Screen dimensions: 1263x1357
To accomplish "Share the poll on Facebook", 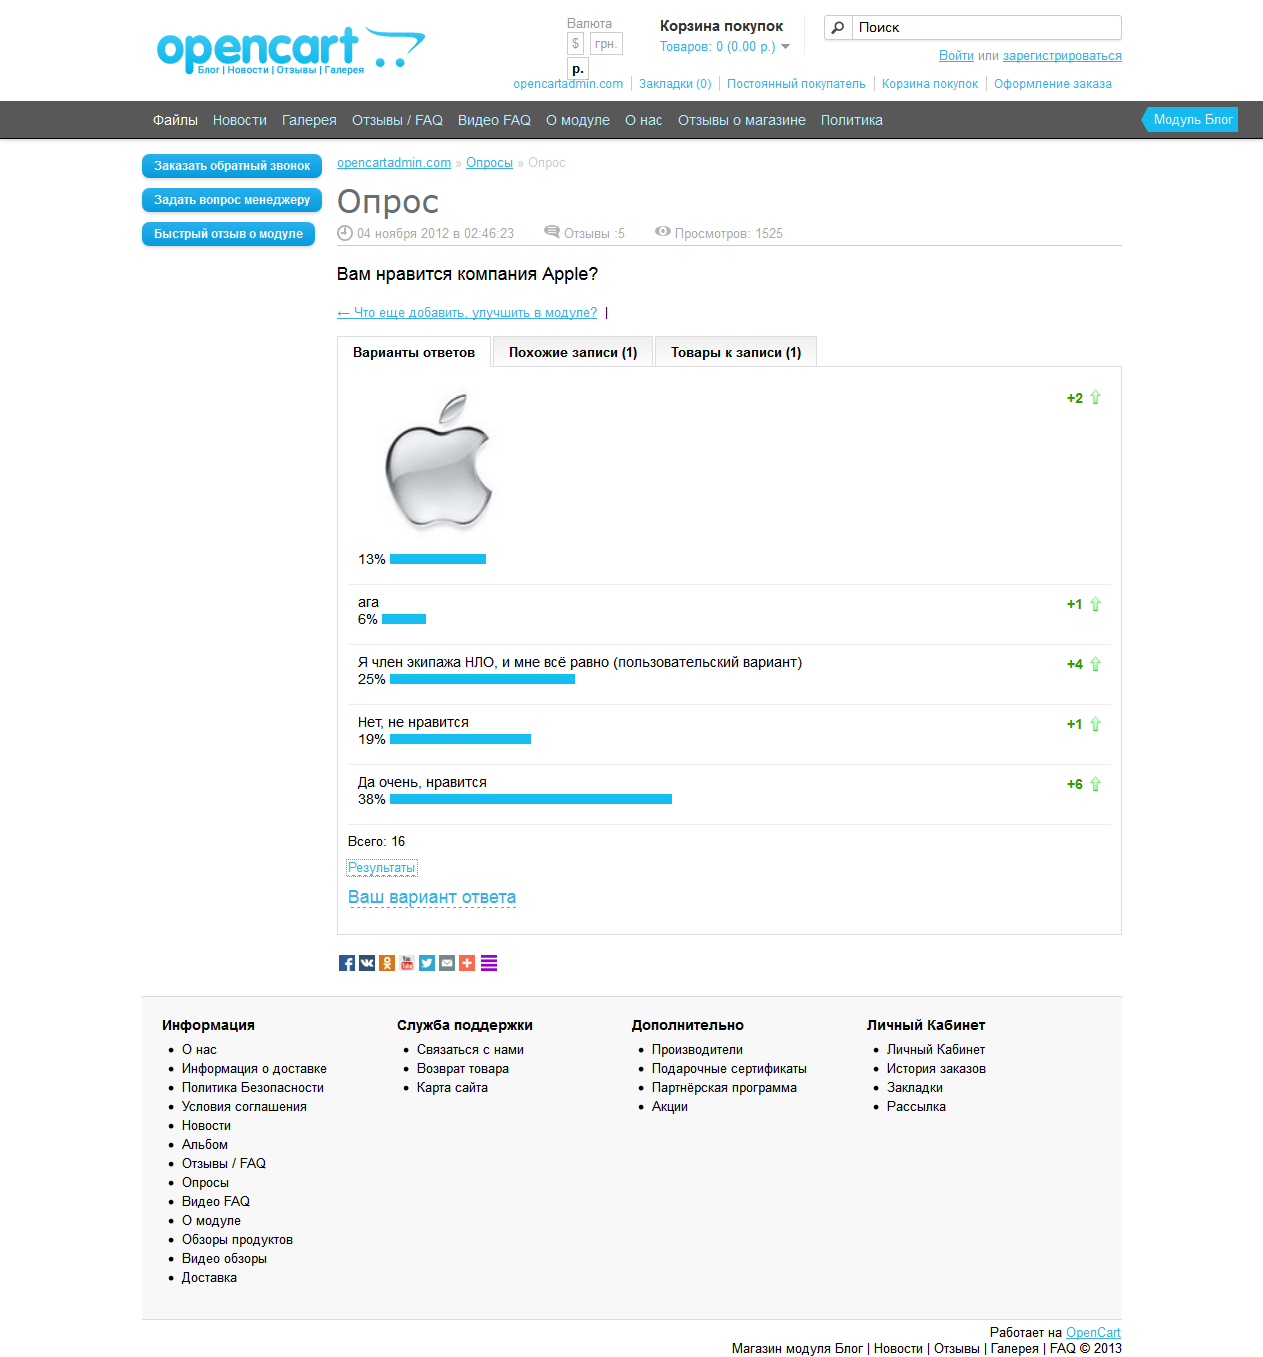I will pos(347,963).
